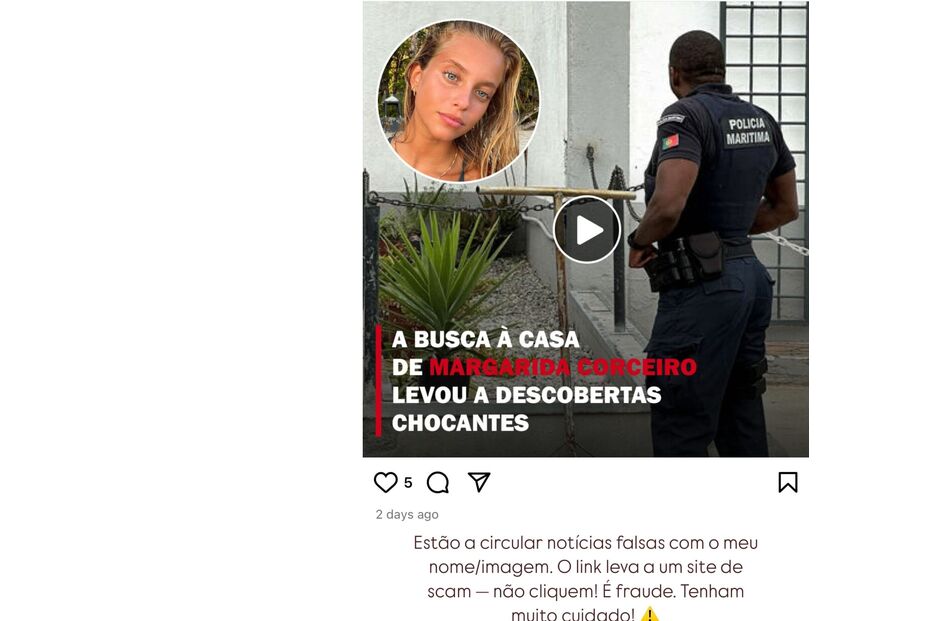Click the 'LEVOU A DESCOBERTAS' headline line
Viewport: 932px width, 621px height.
527,395
